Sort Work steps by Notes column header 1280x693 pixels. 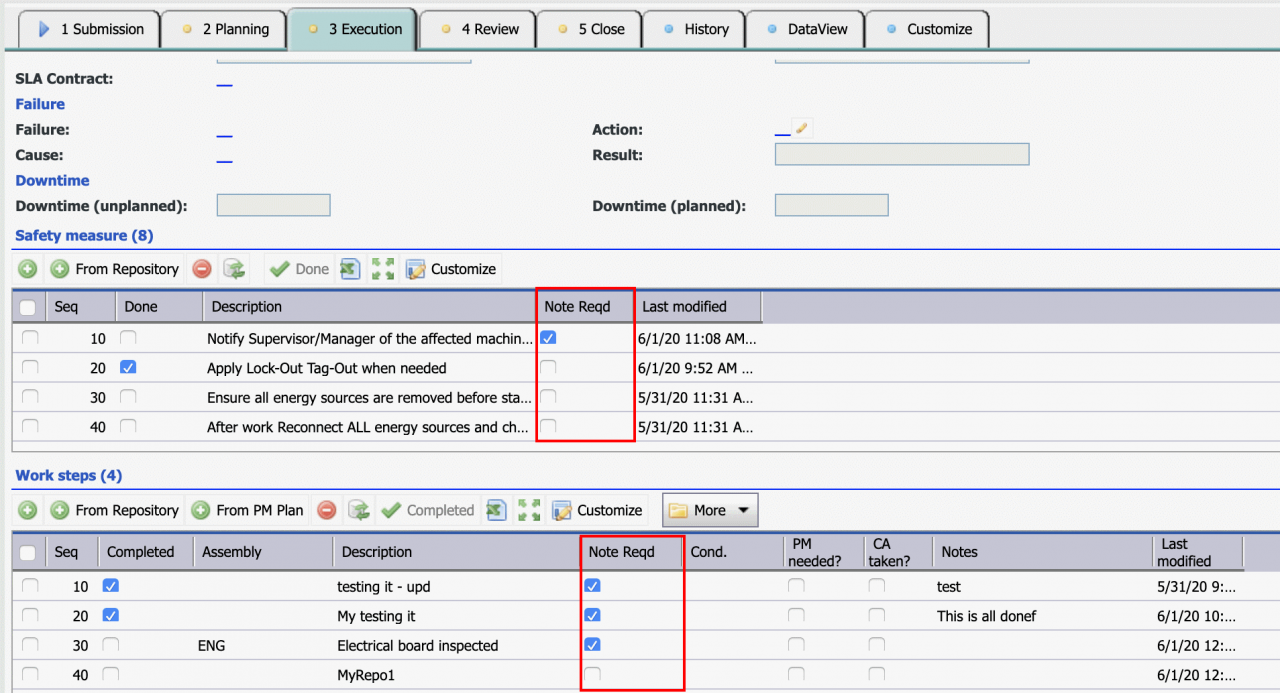pos(1042,552)
